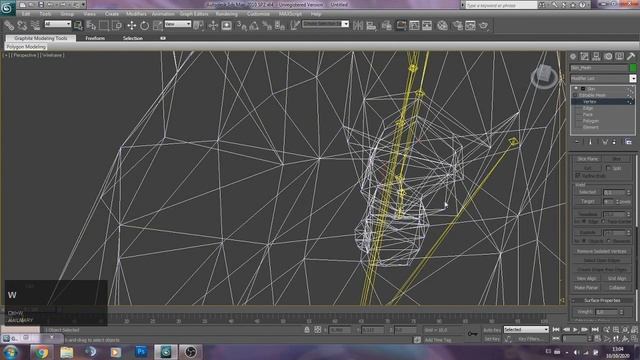
Task: Open the reference coordinate system View dropdown
Action: click(178, 24)
